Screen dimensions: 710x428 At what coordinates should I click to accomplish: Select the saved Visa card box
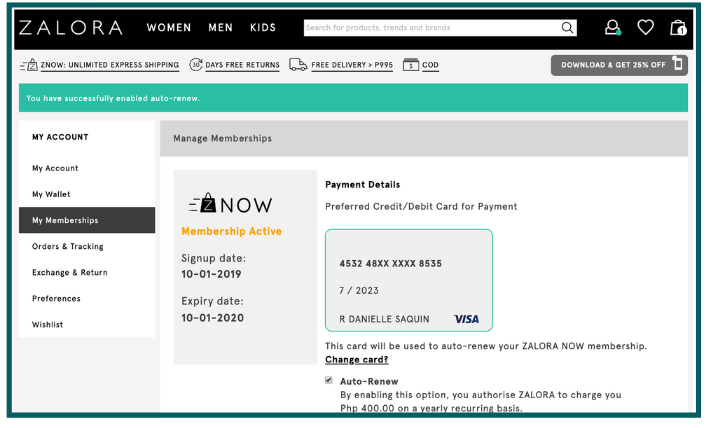tap(408, 280)
